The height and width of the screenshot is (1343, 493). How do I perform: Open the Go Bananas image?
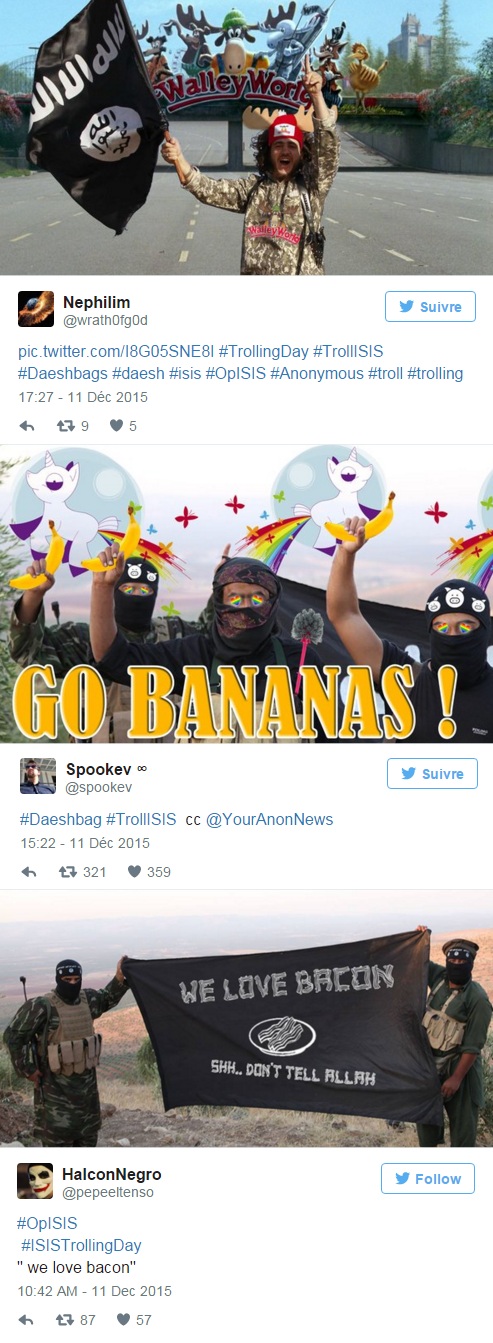(246, 594)
